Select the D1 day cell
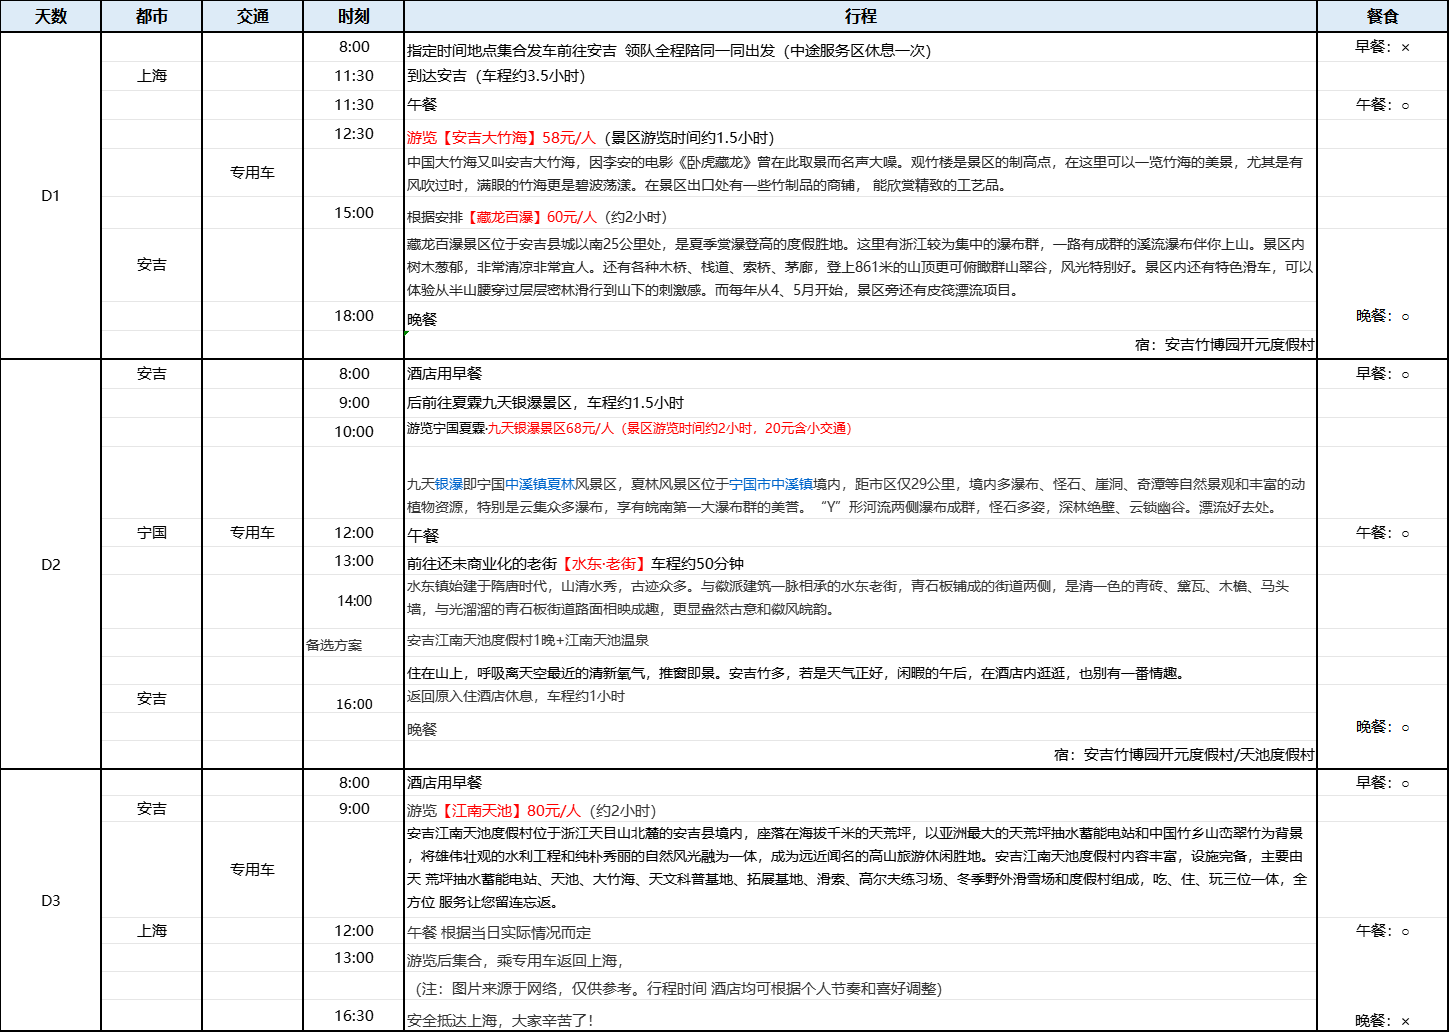The height and width of the screenshot is (1032, 1449). pyautogui.click(x=50, y=196)
